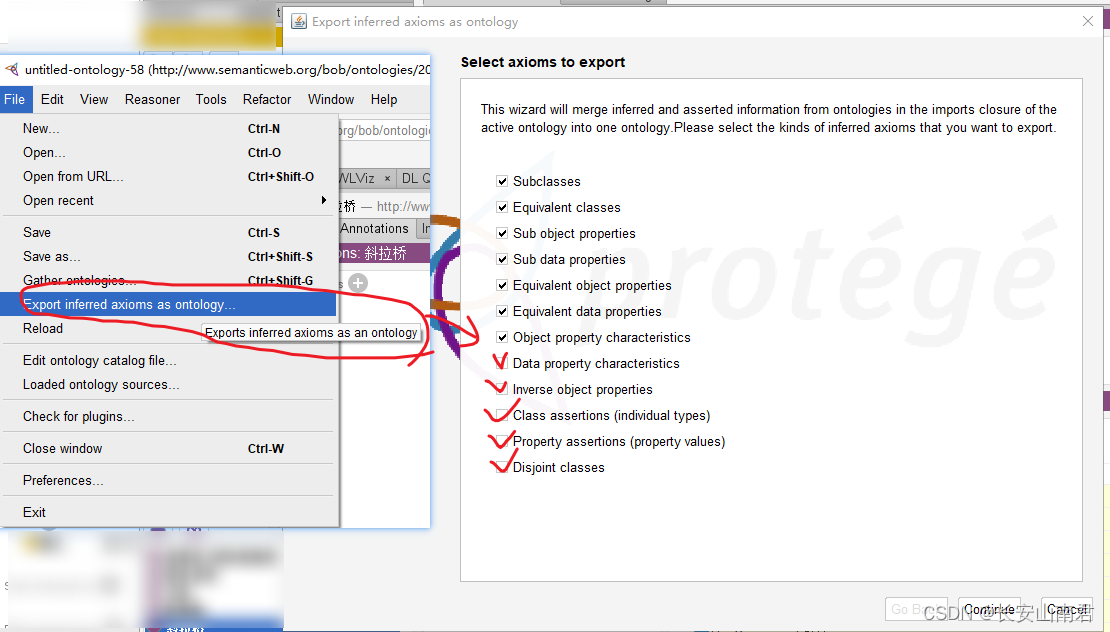Select Export inferred axioms as ontology...
Viewport: 1110px width, 632px height.
[x=169, y=304]
